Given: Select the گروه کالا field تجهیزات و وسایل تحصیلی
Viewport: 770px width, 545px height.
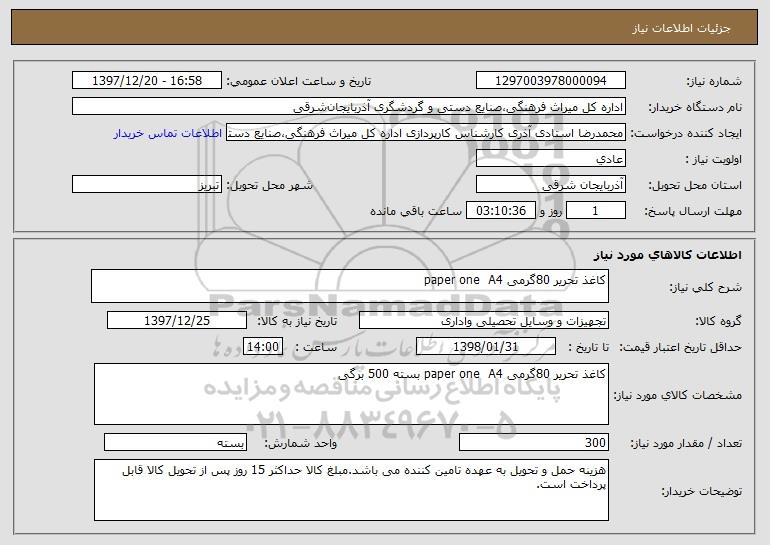Looking at the screenshot, I should [x=484, y=321].
